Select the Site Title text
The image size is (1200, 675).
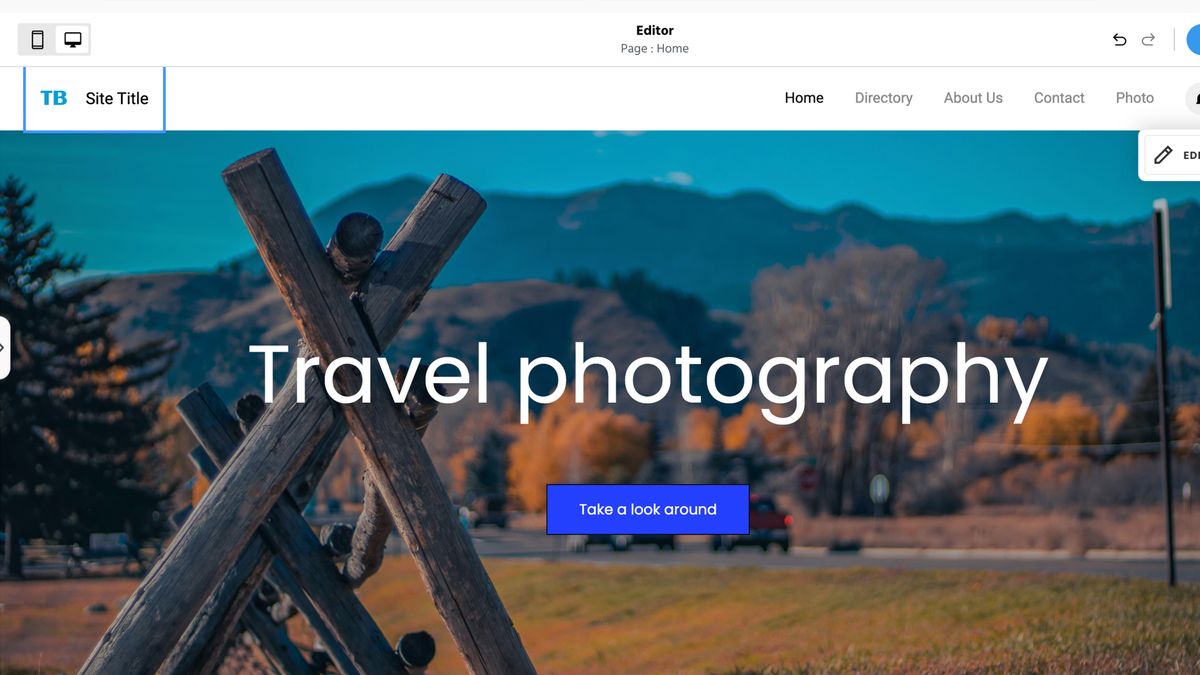(x=117, y=98)
